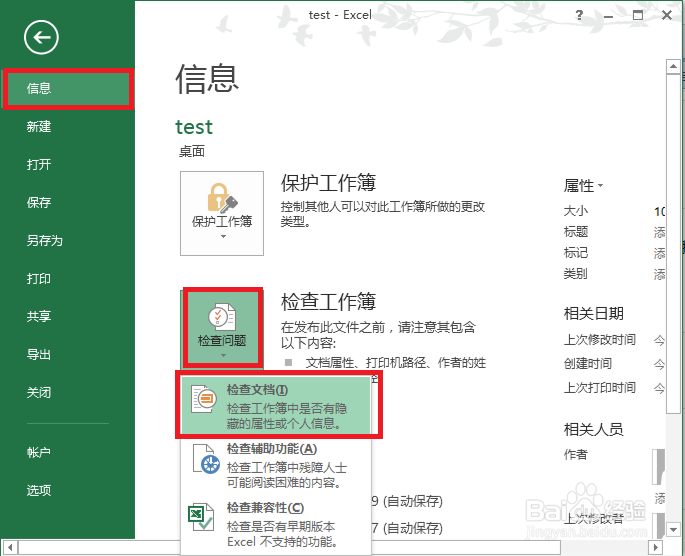Click the author avatar thumbnail beside 作者
Viewport: 685px width, 556px height.
659,467
